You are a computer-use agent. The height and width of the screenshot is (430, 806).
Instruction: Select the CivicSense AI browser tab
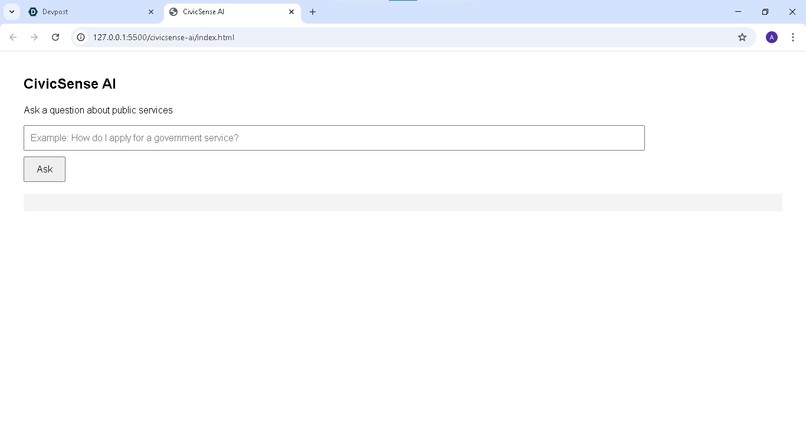(231, 12)
